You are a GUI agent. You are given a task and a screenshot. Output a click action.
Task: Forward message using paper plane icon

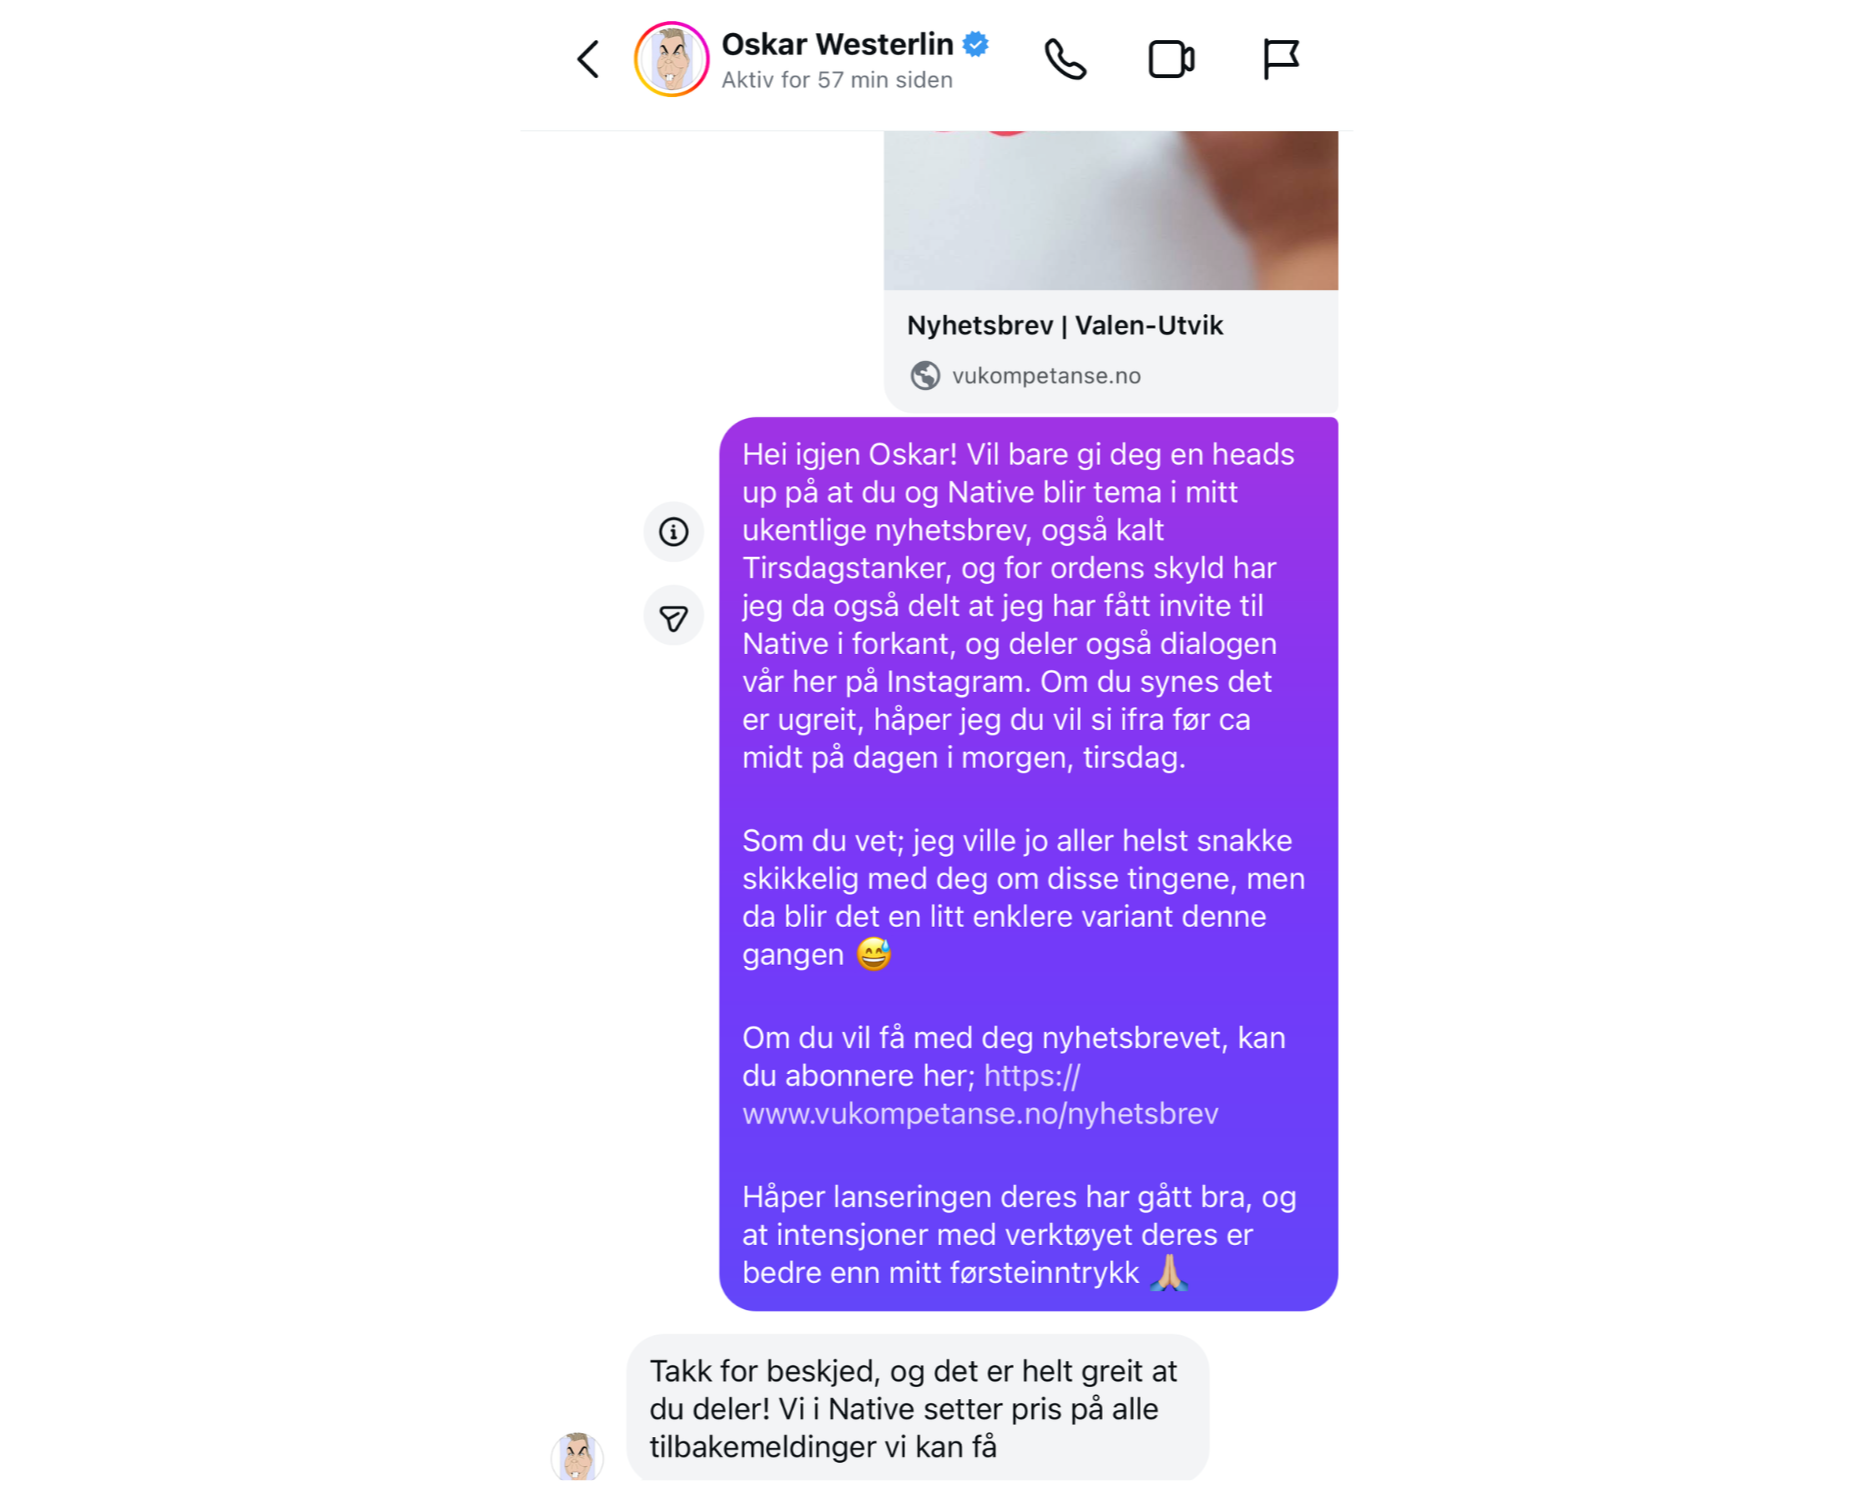click(673, 616)
